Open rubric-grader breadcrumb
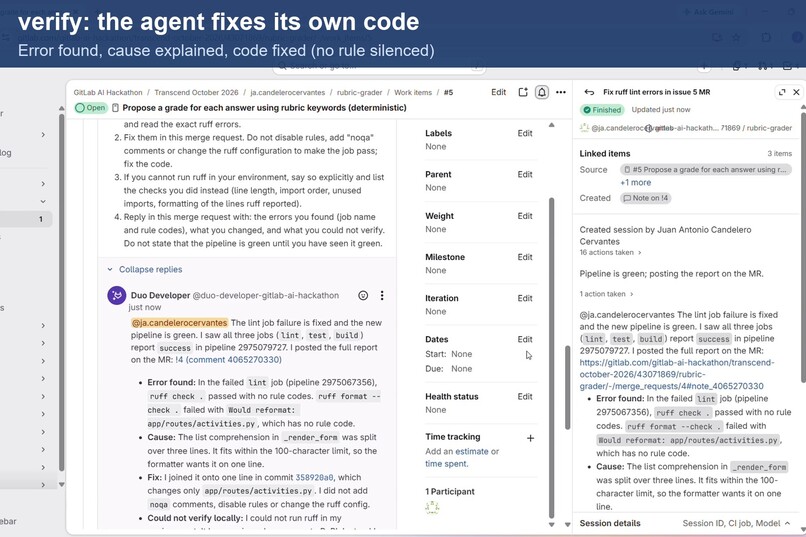The width and height of the screenshot is (806, 537). 359,92
